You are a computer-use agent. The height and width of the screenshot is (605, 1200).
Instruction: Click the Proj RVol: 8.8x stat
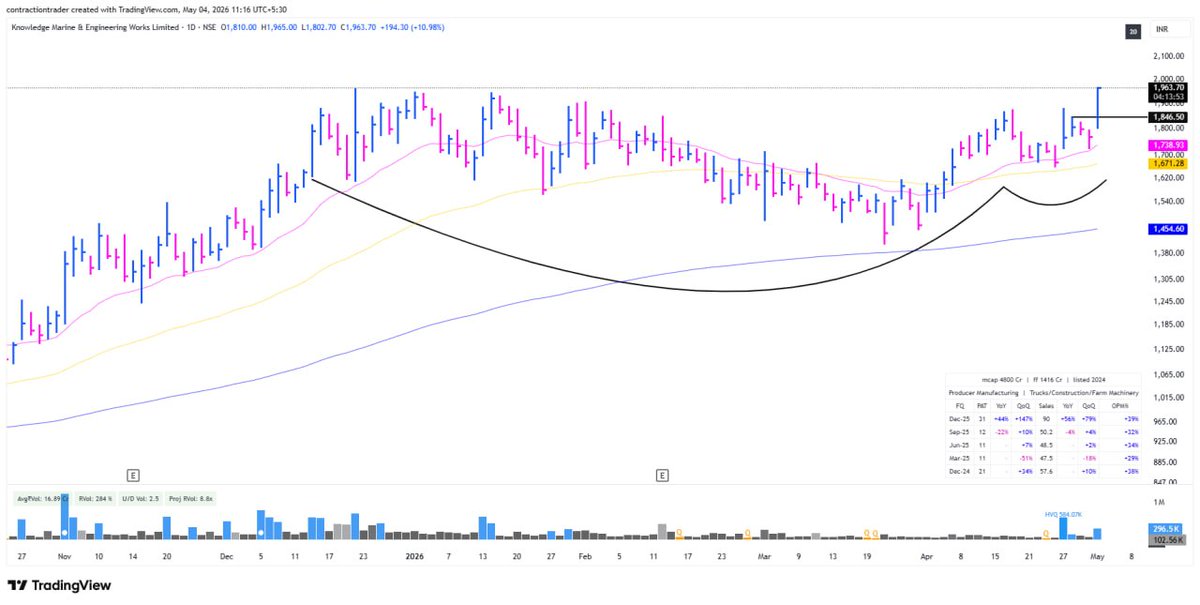(x=192, y=497)
